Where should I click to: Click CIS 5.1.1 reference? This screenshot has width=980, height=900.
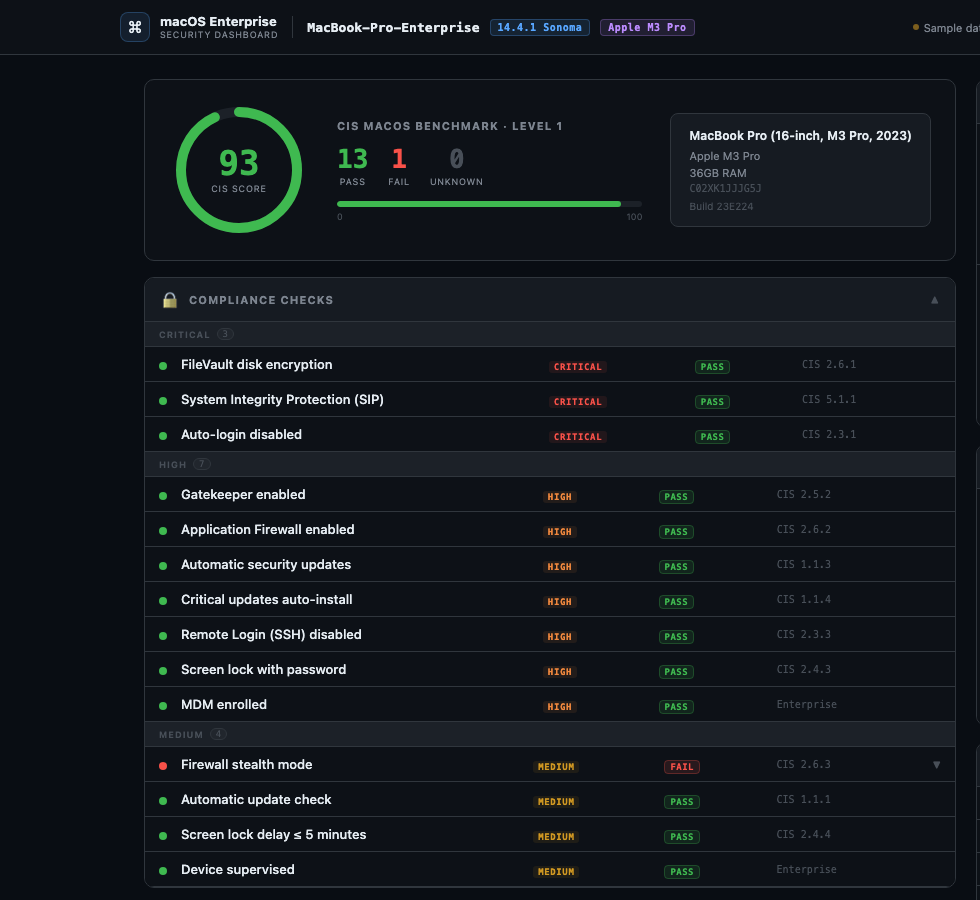click(x=829, y=399)
